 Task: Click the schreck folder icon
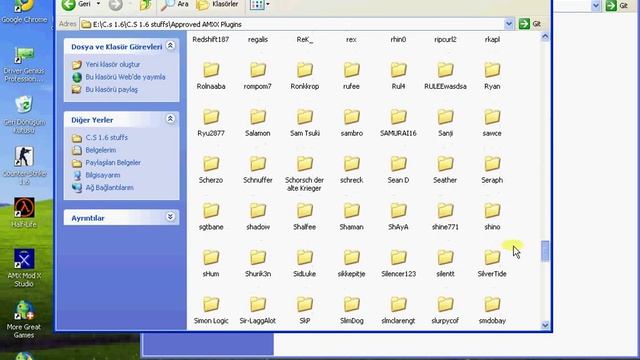pyautogui.click(x=351, y=164)
